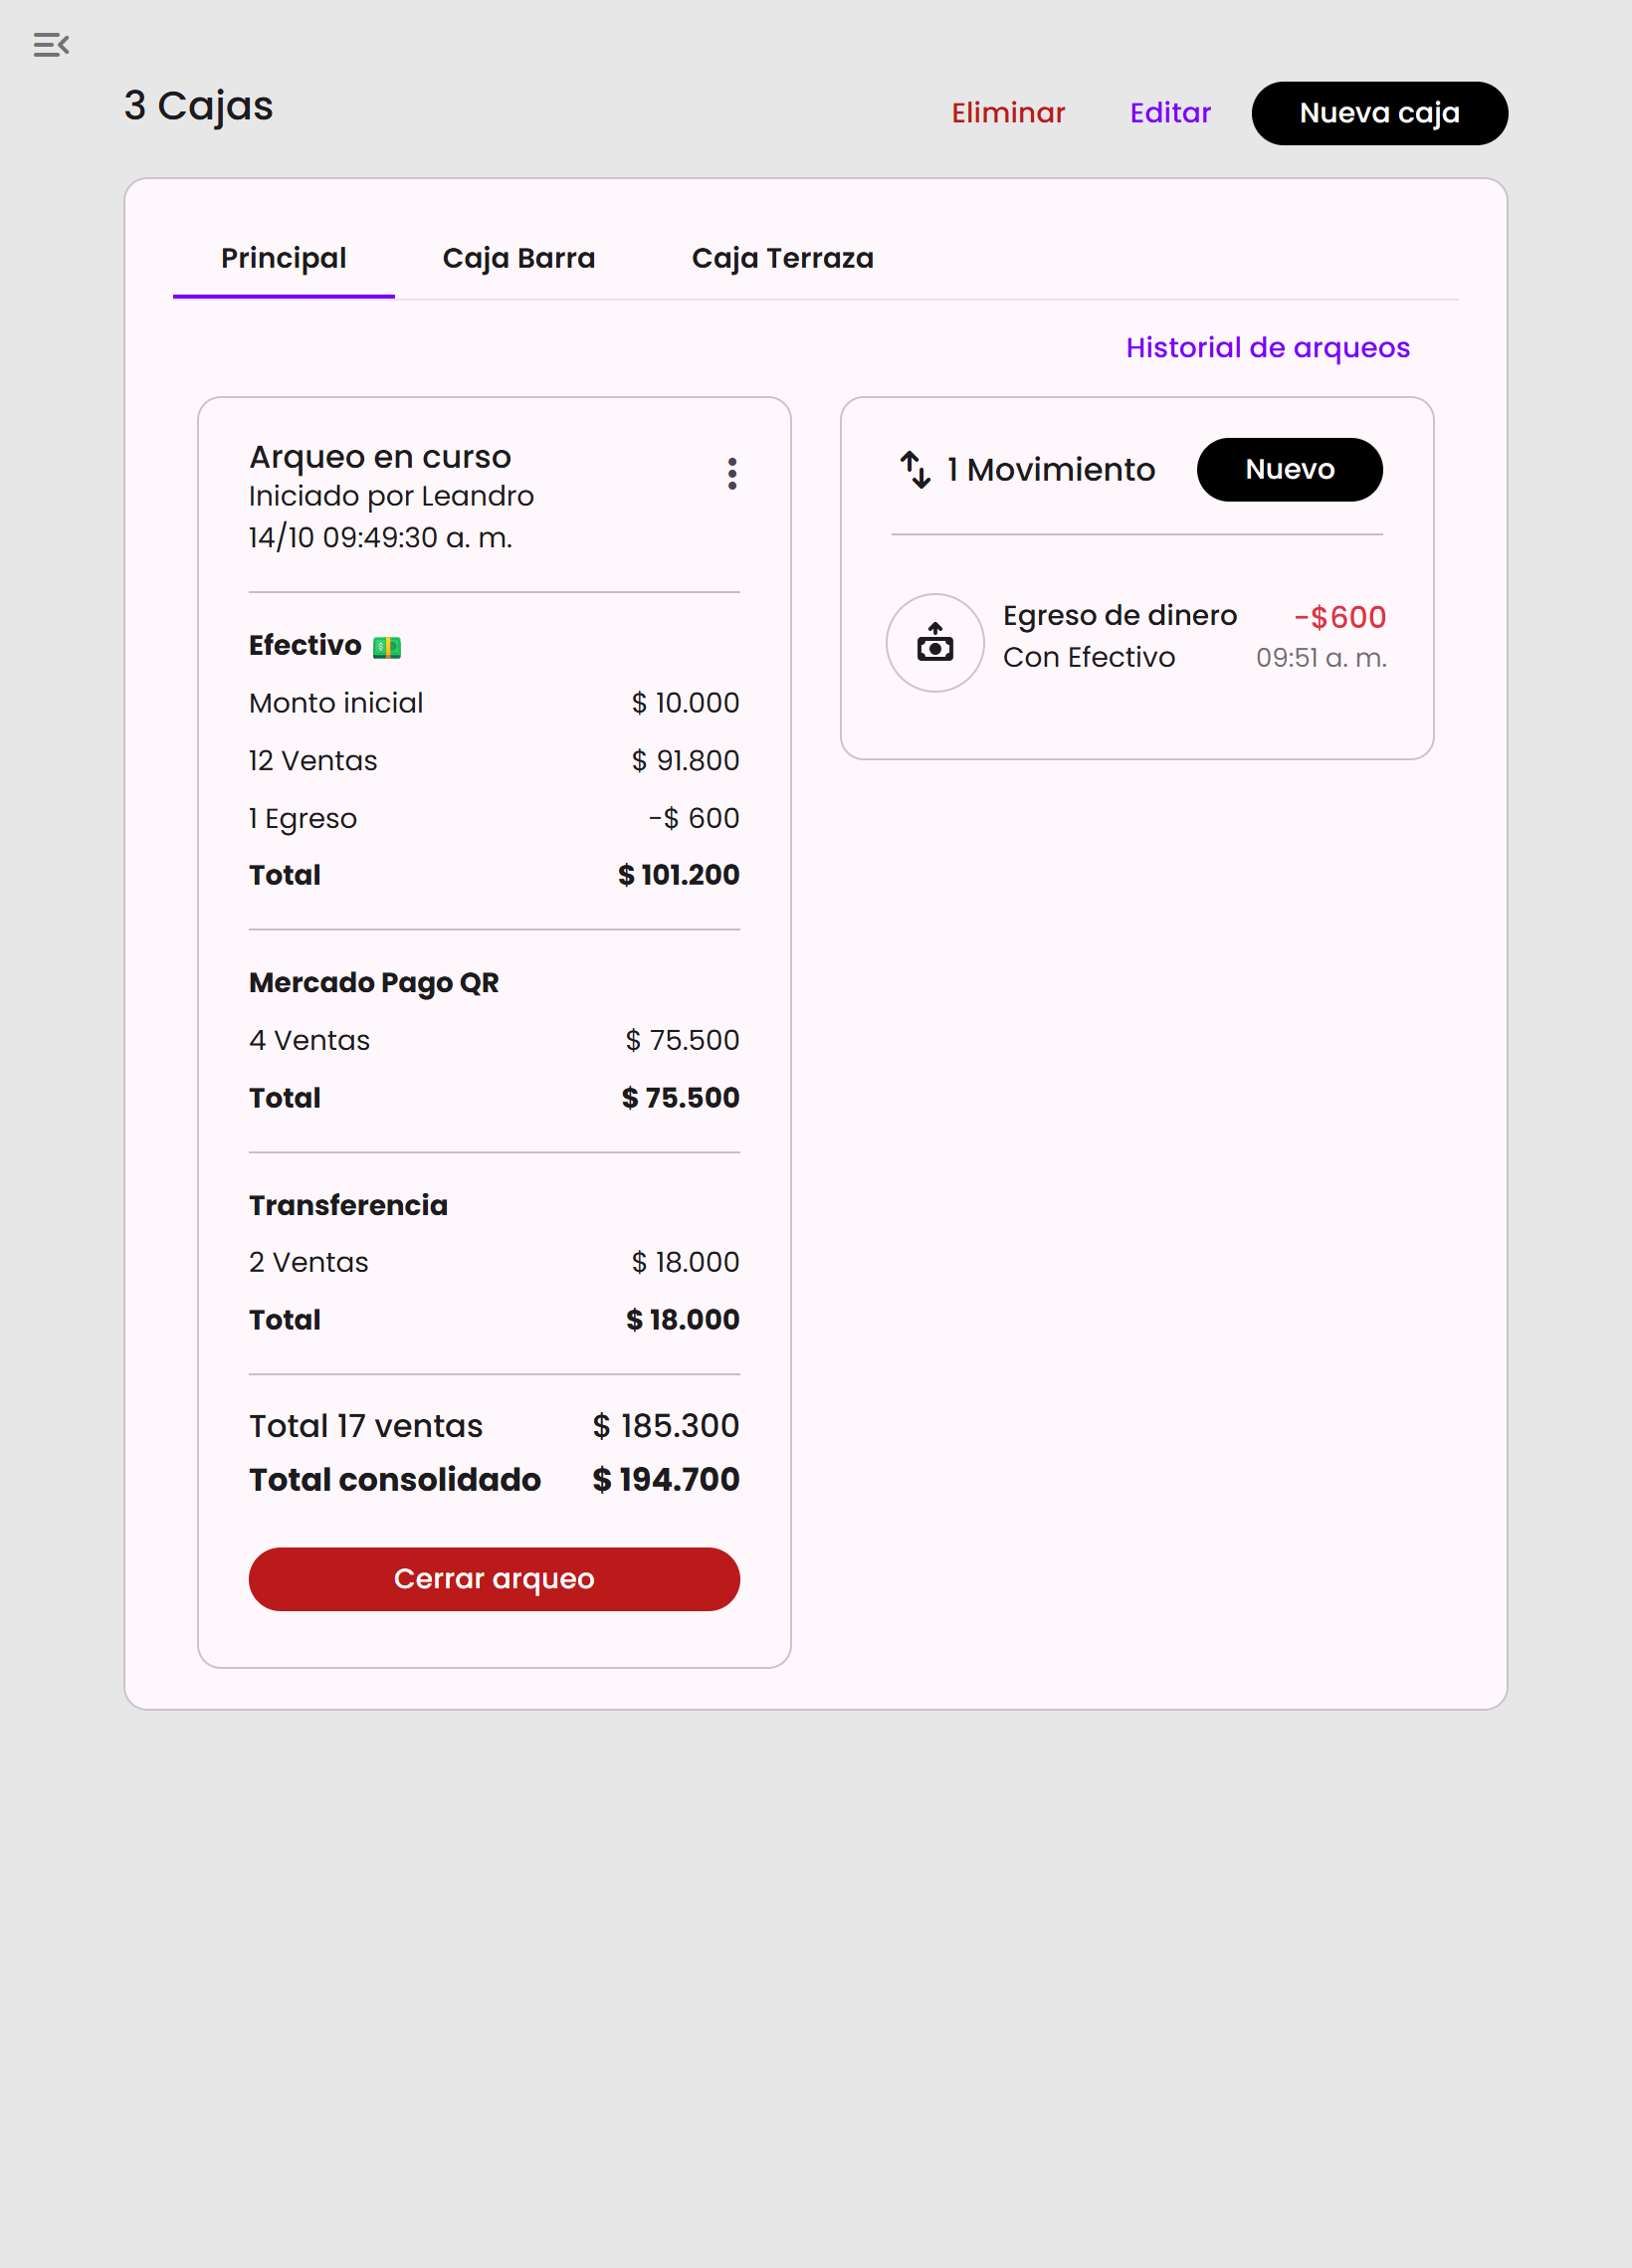Click the Total consolidado amount $194.700

(x=665, y=1480)
